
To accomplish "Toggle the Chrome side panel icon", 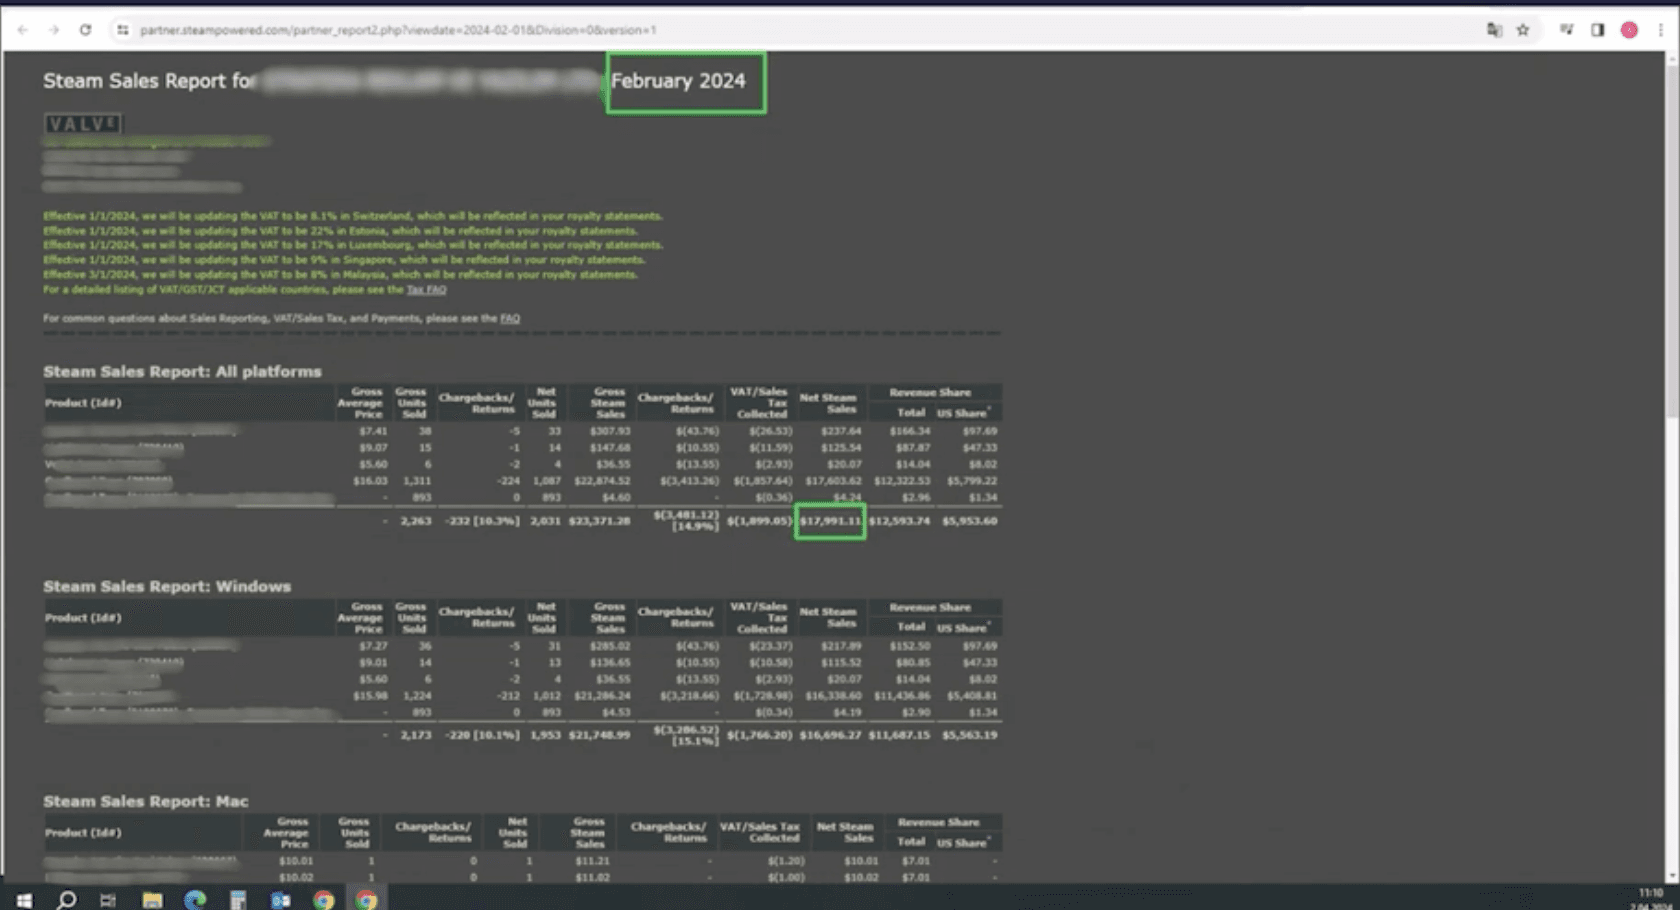I will point(1598,30).
